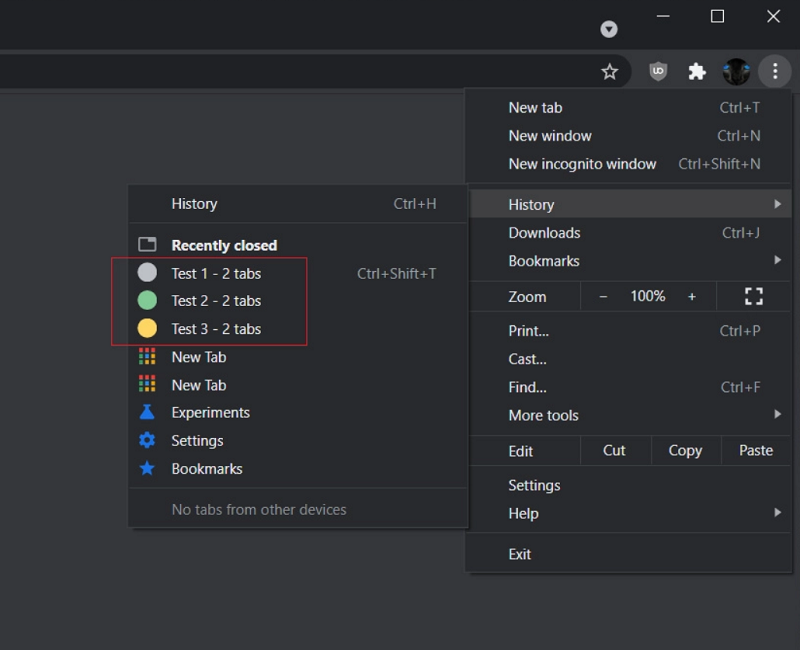Select Find... menu entry
The height and width of the screenshot is (650, 800).
[x=629, y=387]
